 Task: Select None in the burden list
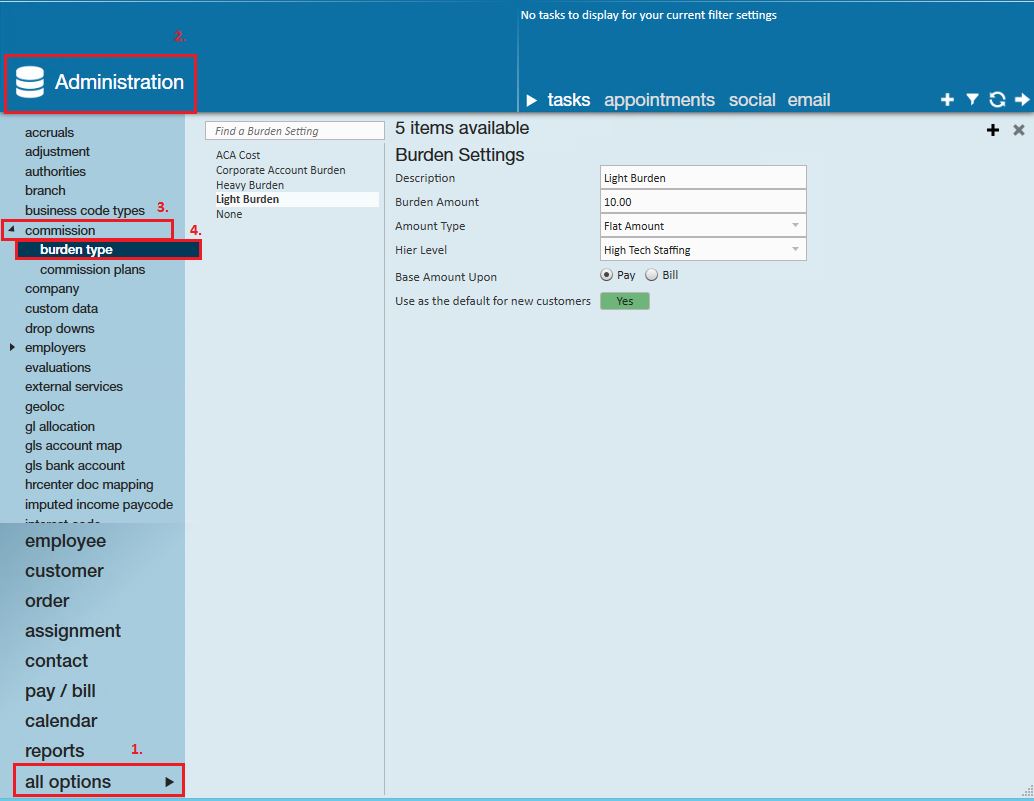(229, 214)
